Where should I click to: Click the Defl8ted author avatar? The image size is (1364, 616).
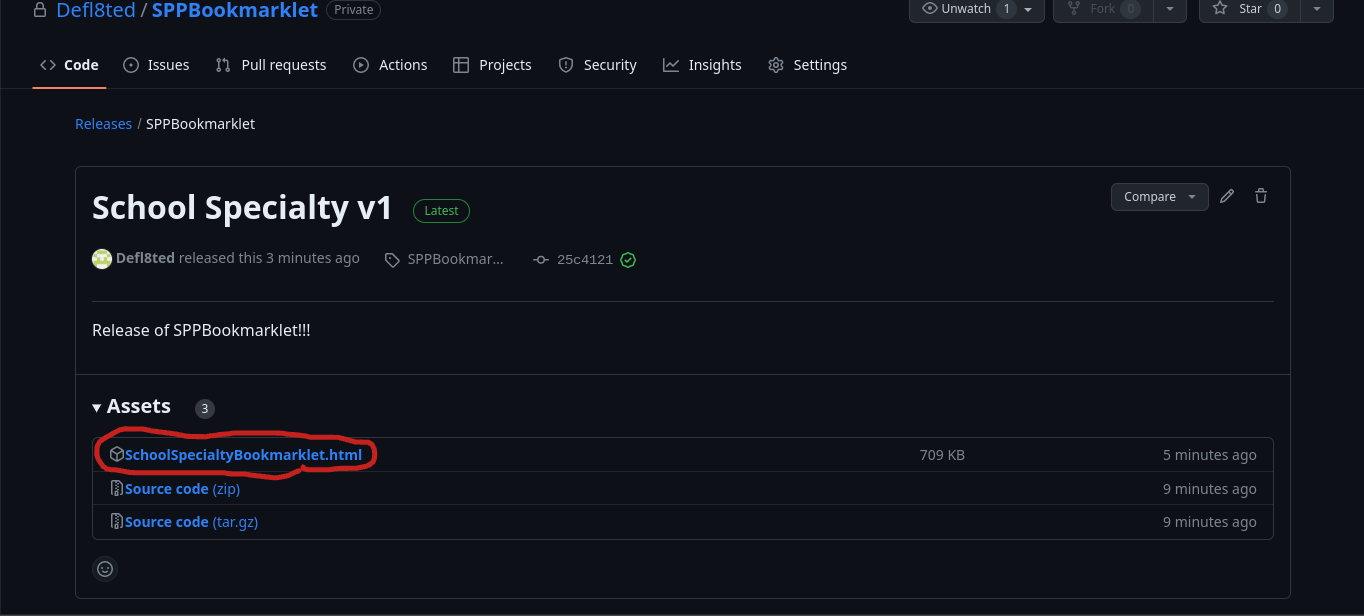tap(102, 259)
